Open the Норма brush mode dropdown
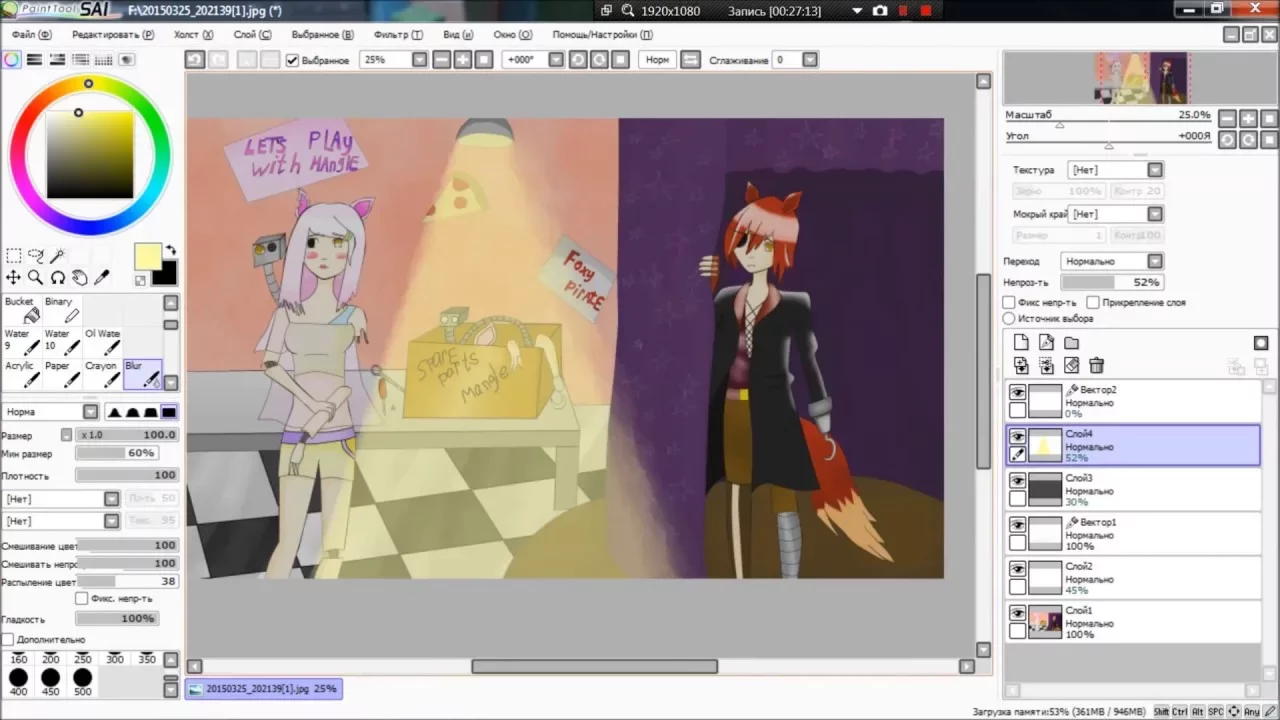The height and width of the screenshot is (720, 1280). (x=50, y=412)
